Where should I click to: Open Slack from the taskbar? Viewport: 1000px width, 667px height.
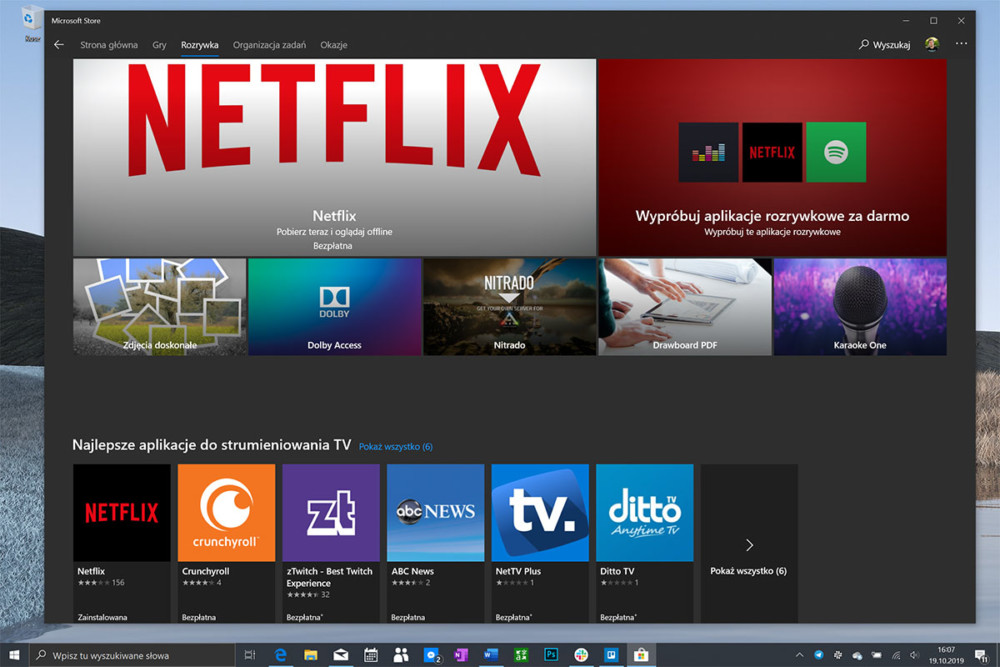click(581, 655)
